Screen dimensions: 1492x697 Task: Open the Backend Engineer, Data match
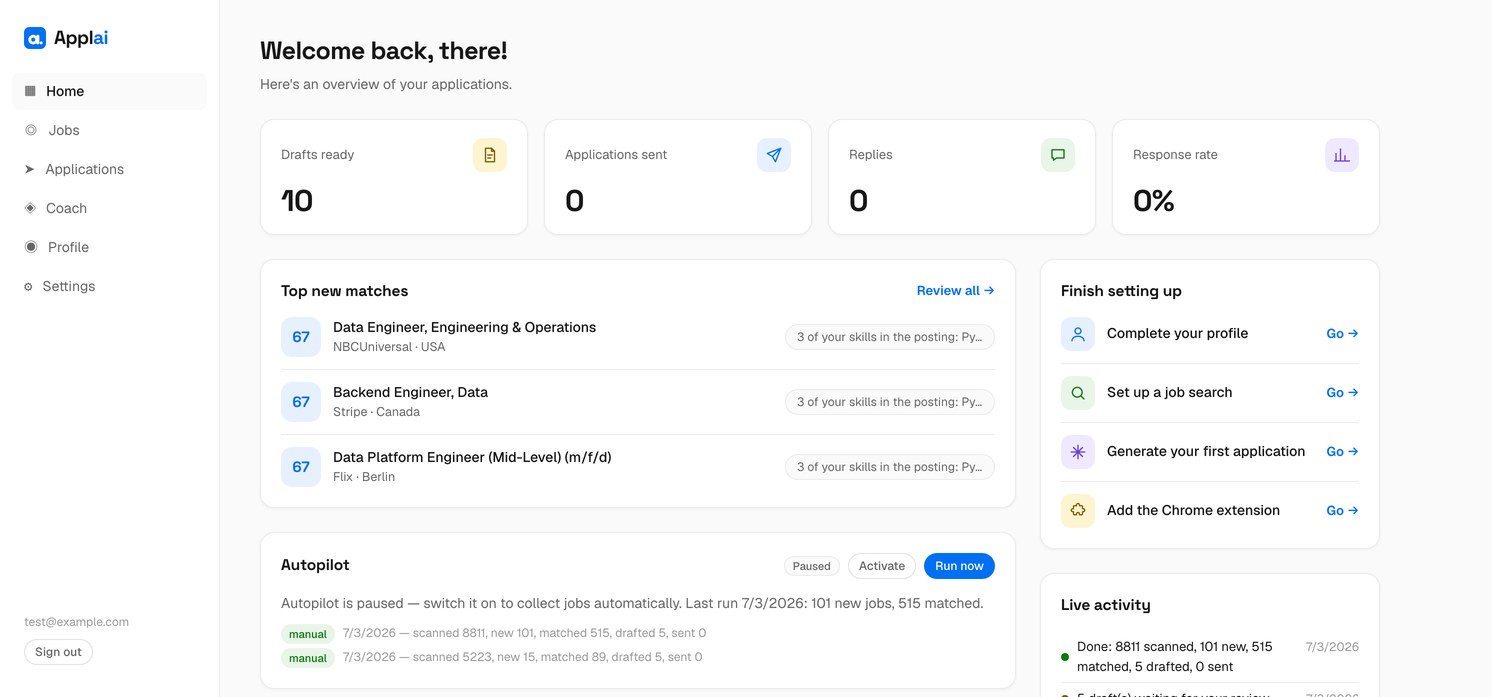click(x=410, y=392)
